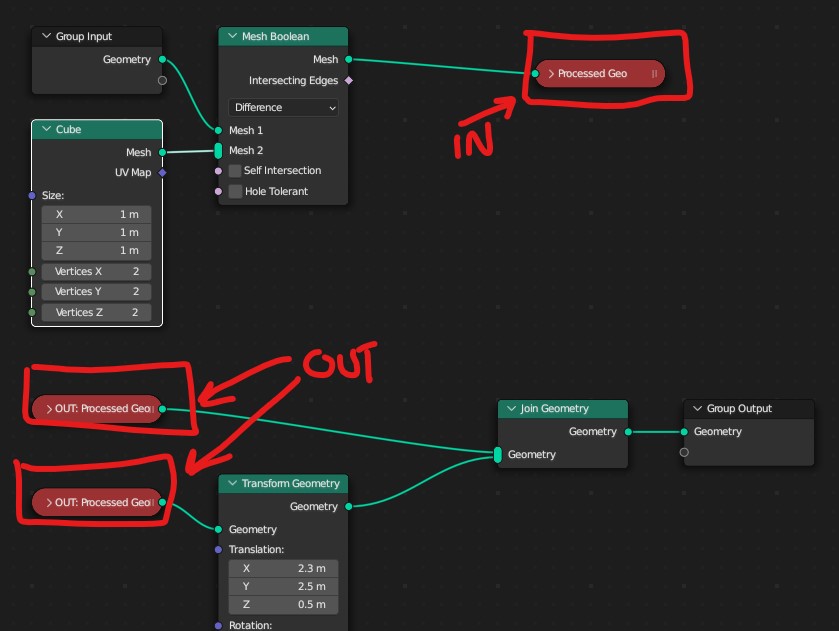Viewport: 839px width, 631px height.
Task: Click Group Input's Geometry output socket
Action: click(x=163, y=59)
